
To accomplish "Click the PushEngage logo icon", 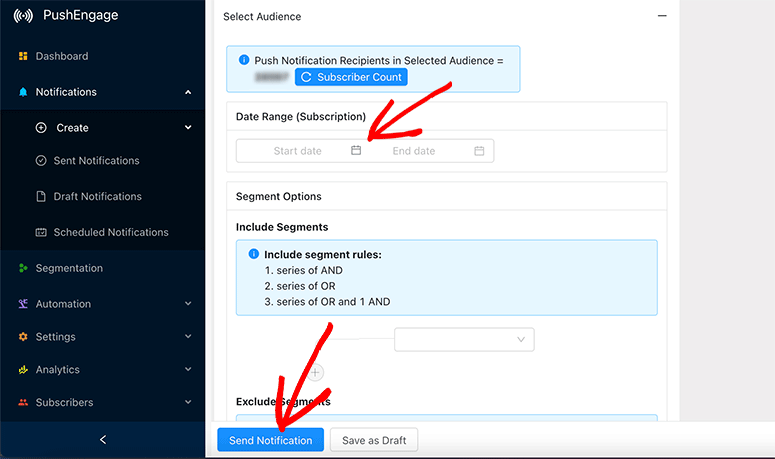I will pyautogui.click(x=23, y=16).
